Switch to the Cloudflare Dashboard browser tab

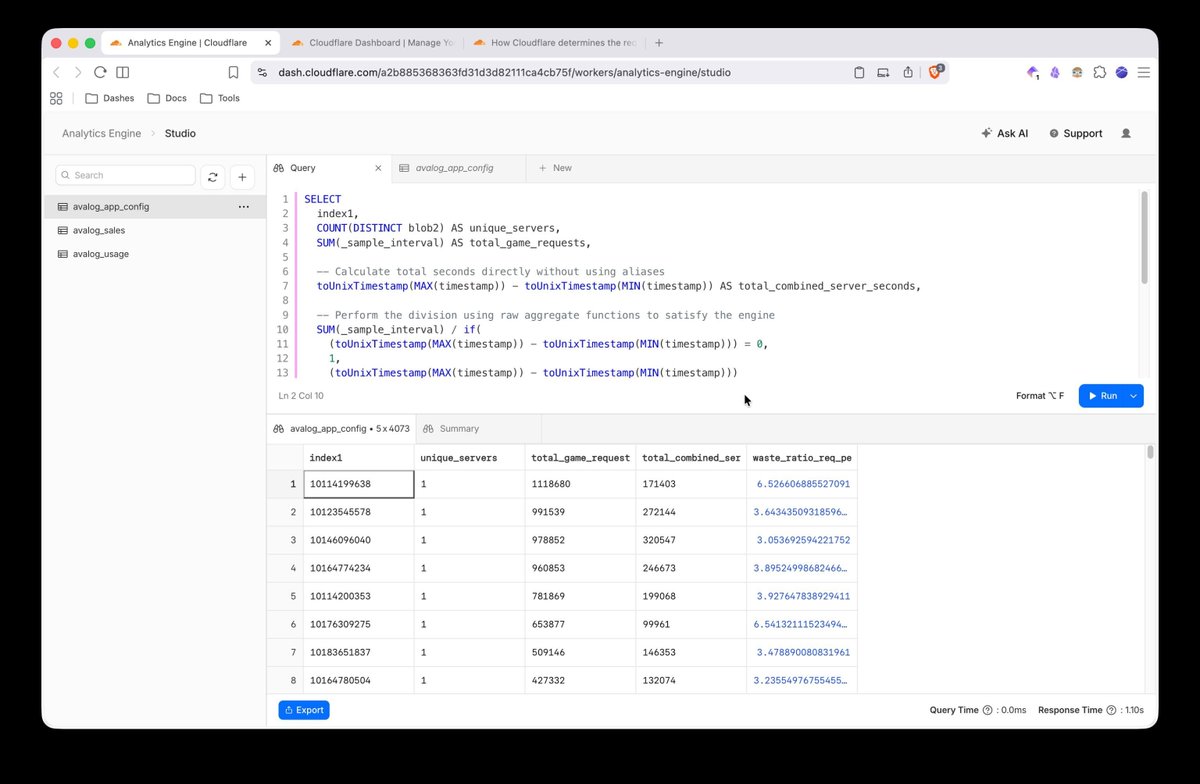pos(373,43)
